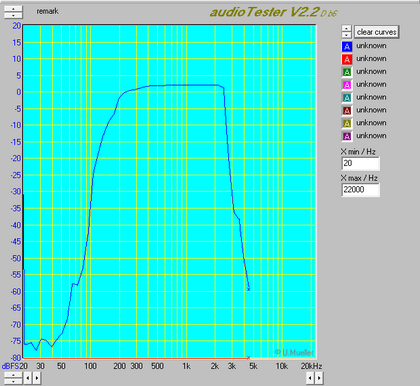420x386 pixels.
Task: Click down arrow of spinner left of remark
Action: point(13,15)
